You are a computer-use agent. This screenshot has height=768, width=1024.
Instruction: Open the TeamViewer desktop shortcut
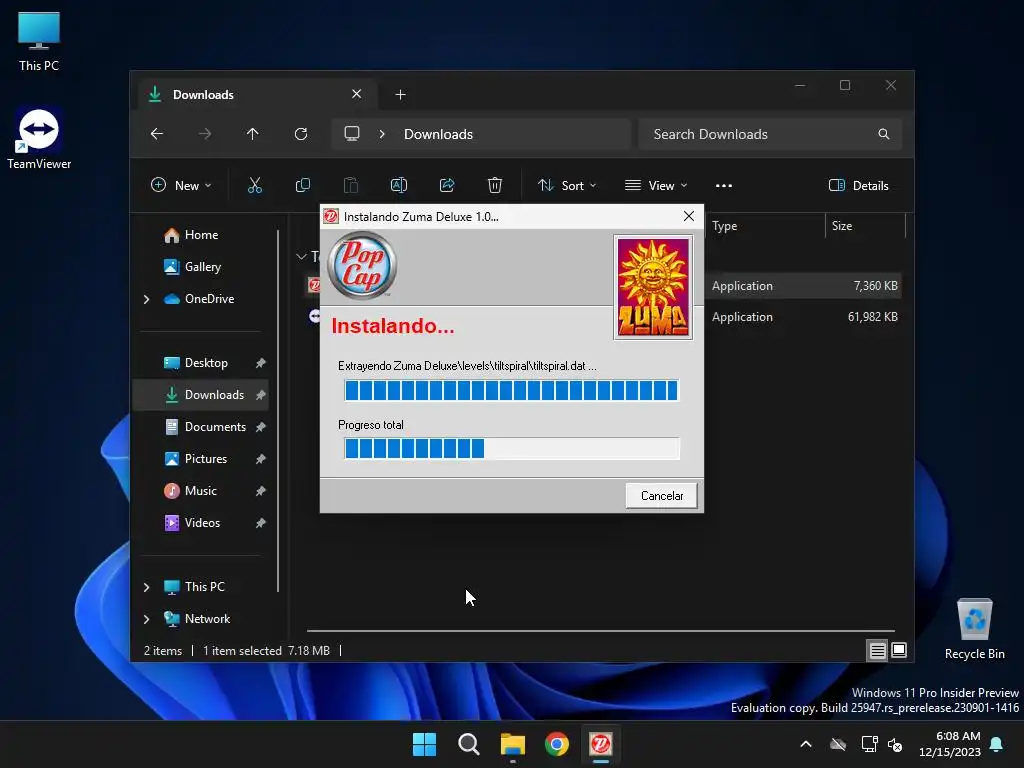39,138
